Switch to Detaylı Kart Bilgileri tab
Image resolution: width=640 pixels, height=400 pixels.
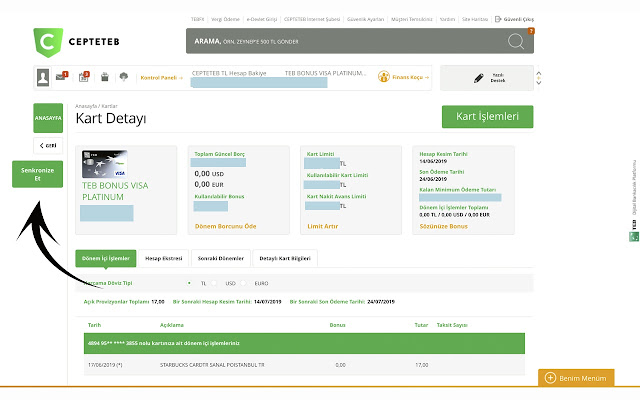285,258
